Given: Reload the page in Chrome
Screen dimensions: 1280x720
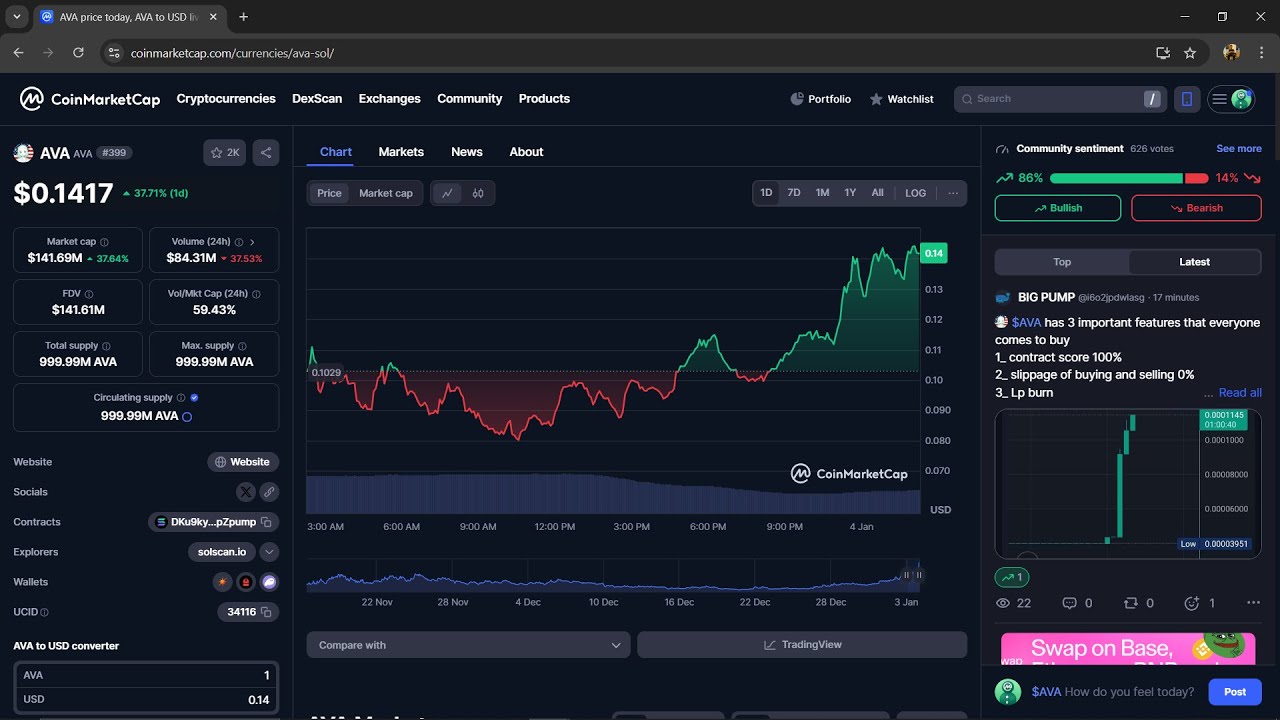Looking at the screenshot, I should coord(78,52).
